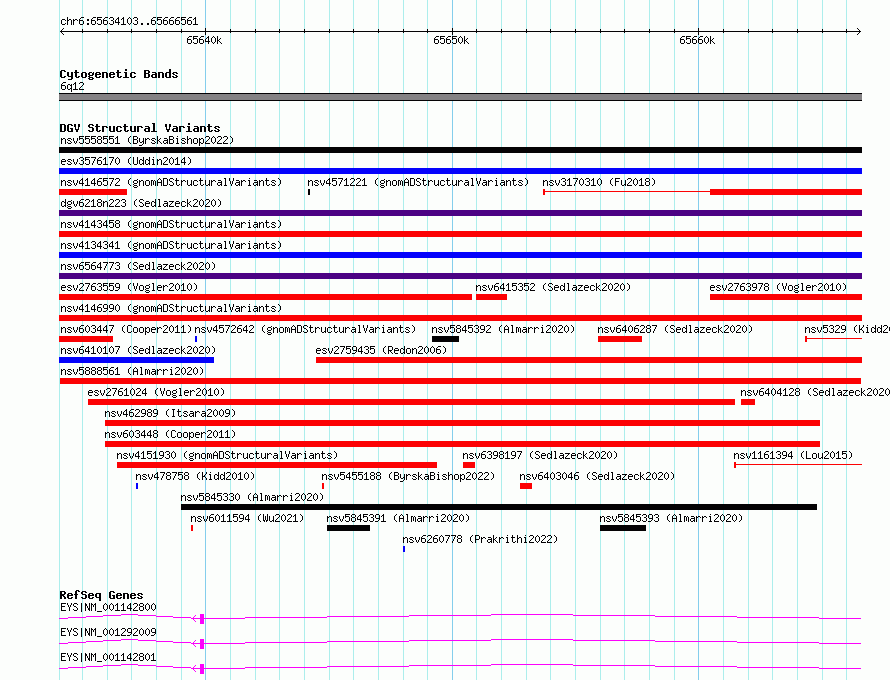
Task: Click the 65660k ruler position label
Action: pos(697,40)
